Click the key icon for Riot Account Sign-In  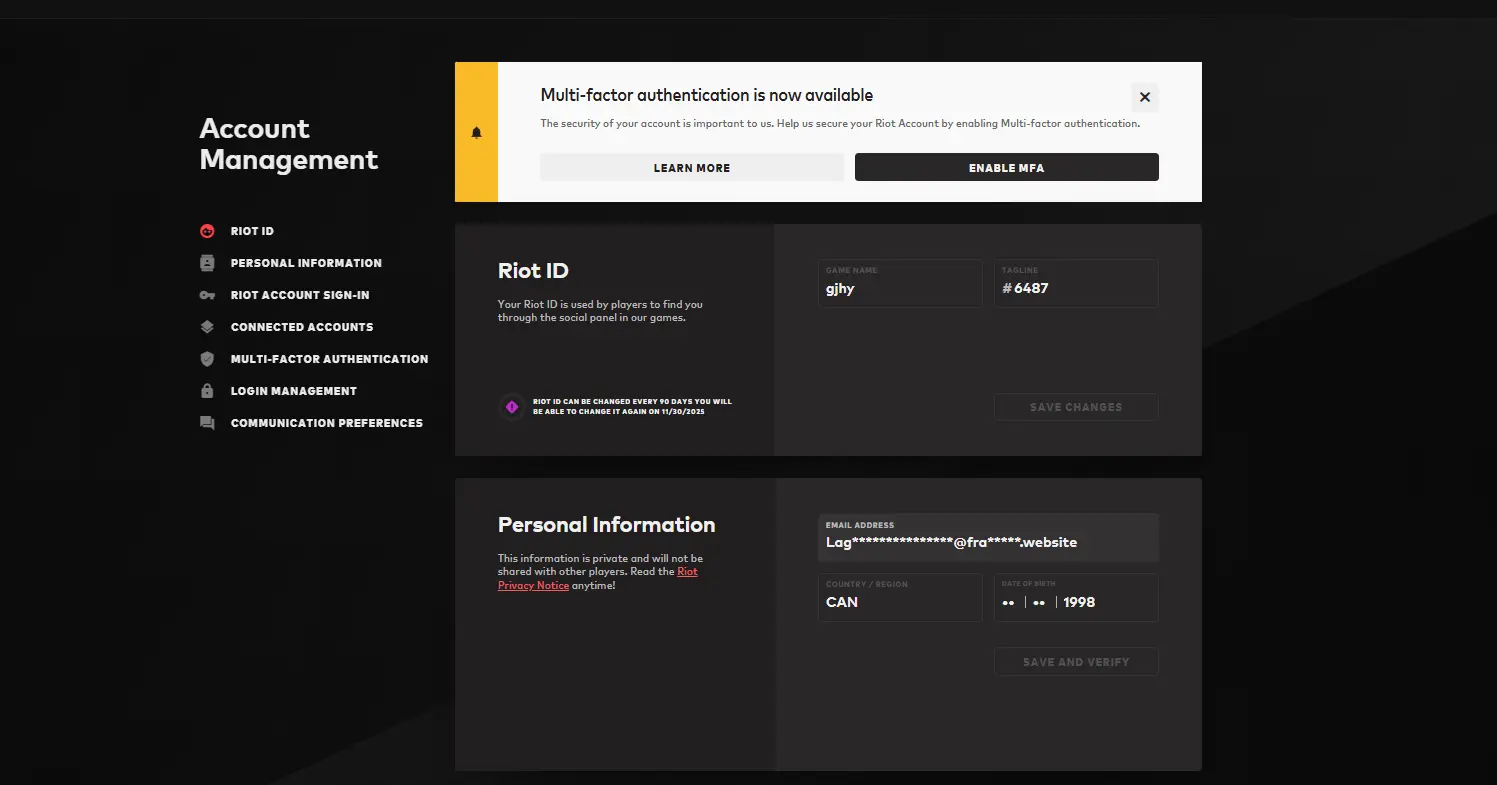click(x=207, y=295)
